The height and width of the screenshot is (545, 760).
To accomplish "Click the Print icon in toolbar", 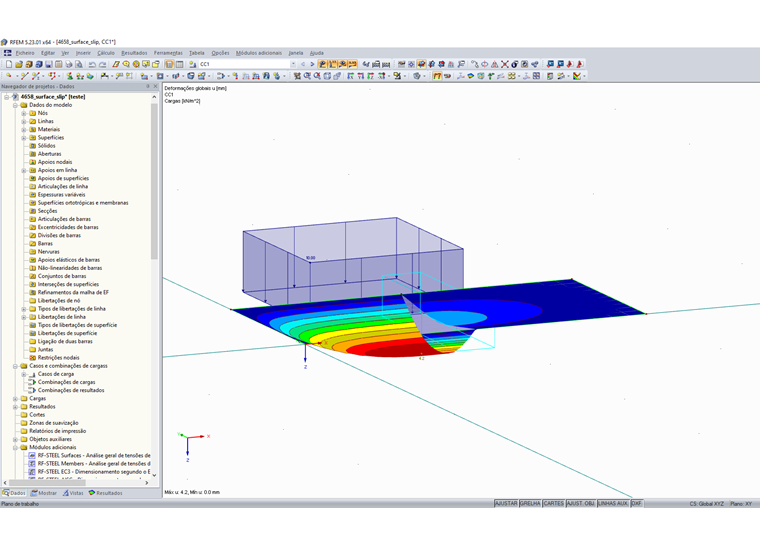I will point(69,64).
